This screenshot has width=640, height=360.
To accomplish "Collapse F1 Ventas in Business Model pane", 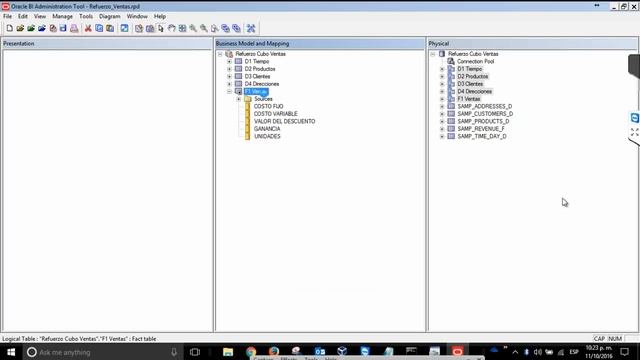I will pos(229,91).
